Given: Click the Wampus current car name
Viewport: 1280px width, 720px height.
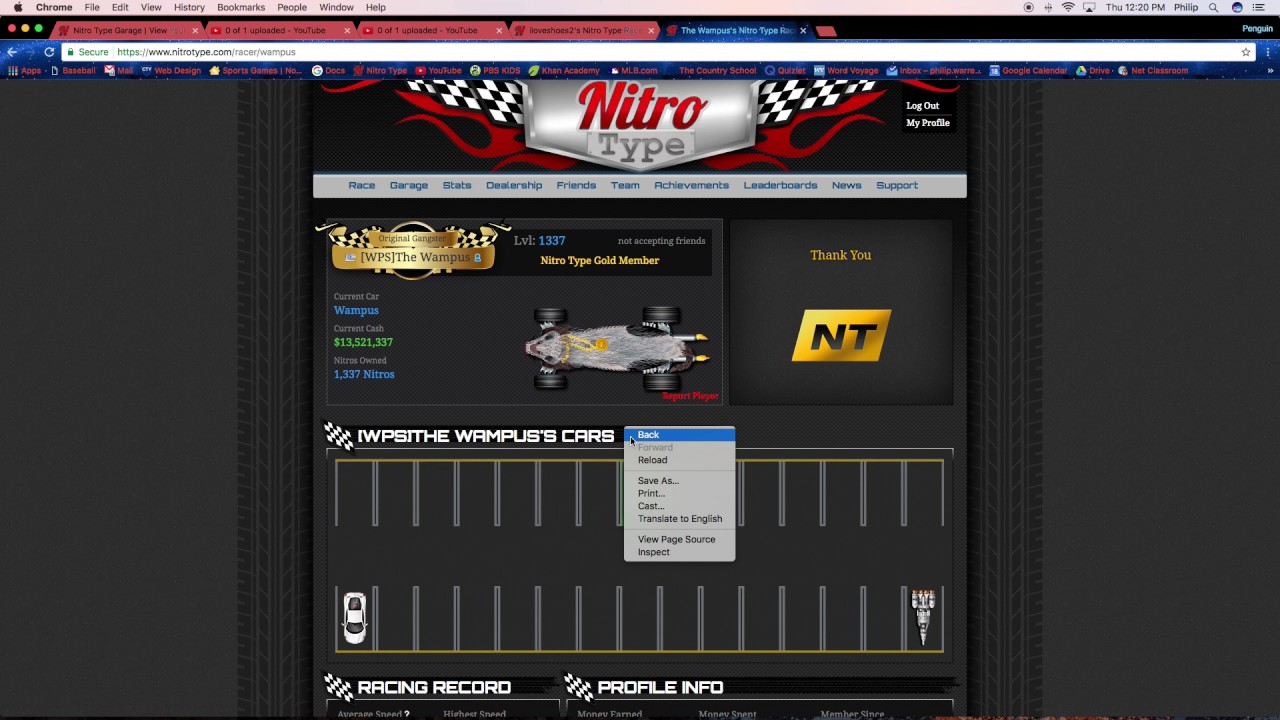Looking at the screenshot, I should (356, 310).
